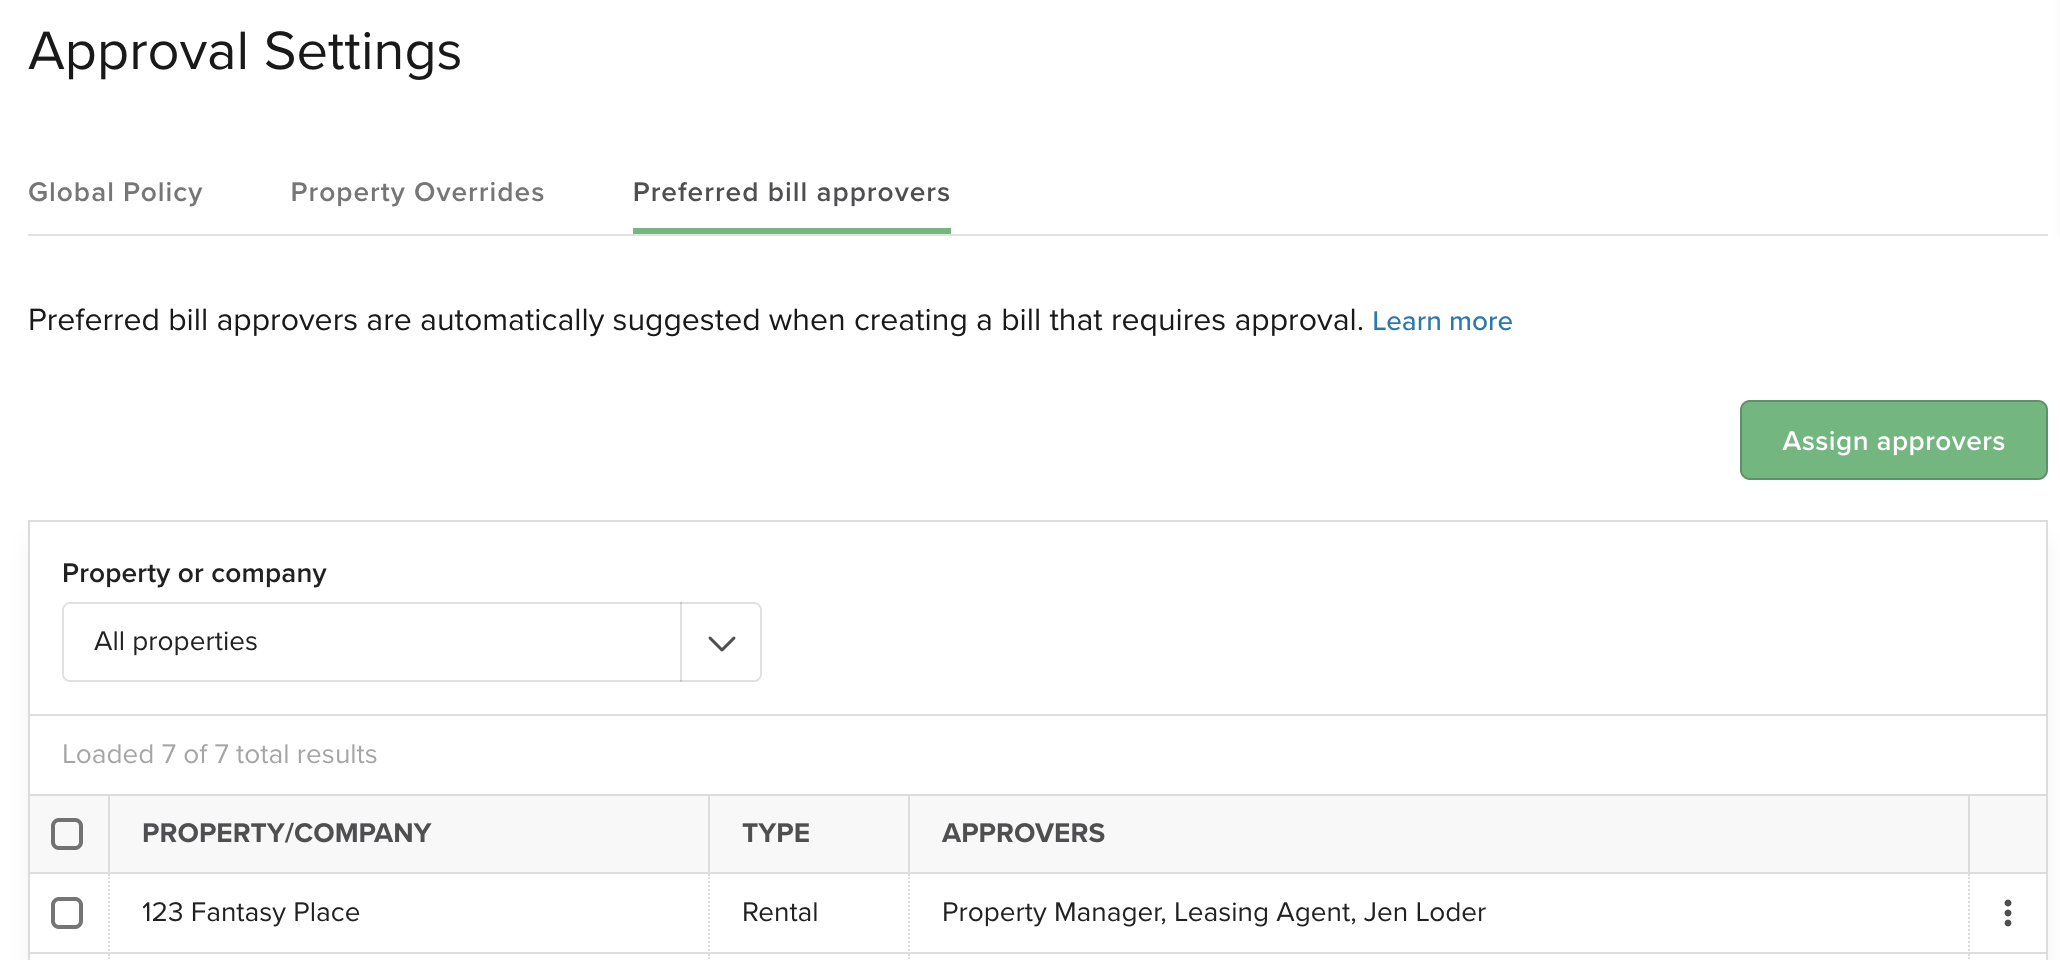Screen dimensions: 2060x960
Task: Click the APPROVERS column header
Action: click(x=1023, y=833)
